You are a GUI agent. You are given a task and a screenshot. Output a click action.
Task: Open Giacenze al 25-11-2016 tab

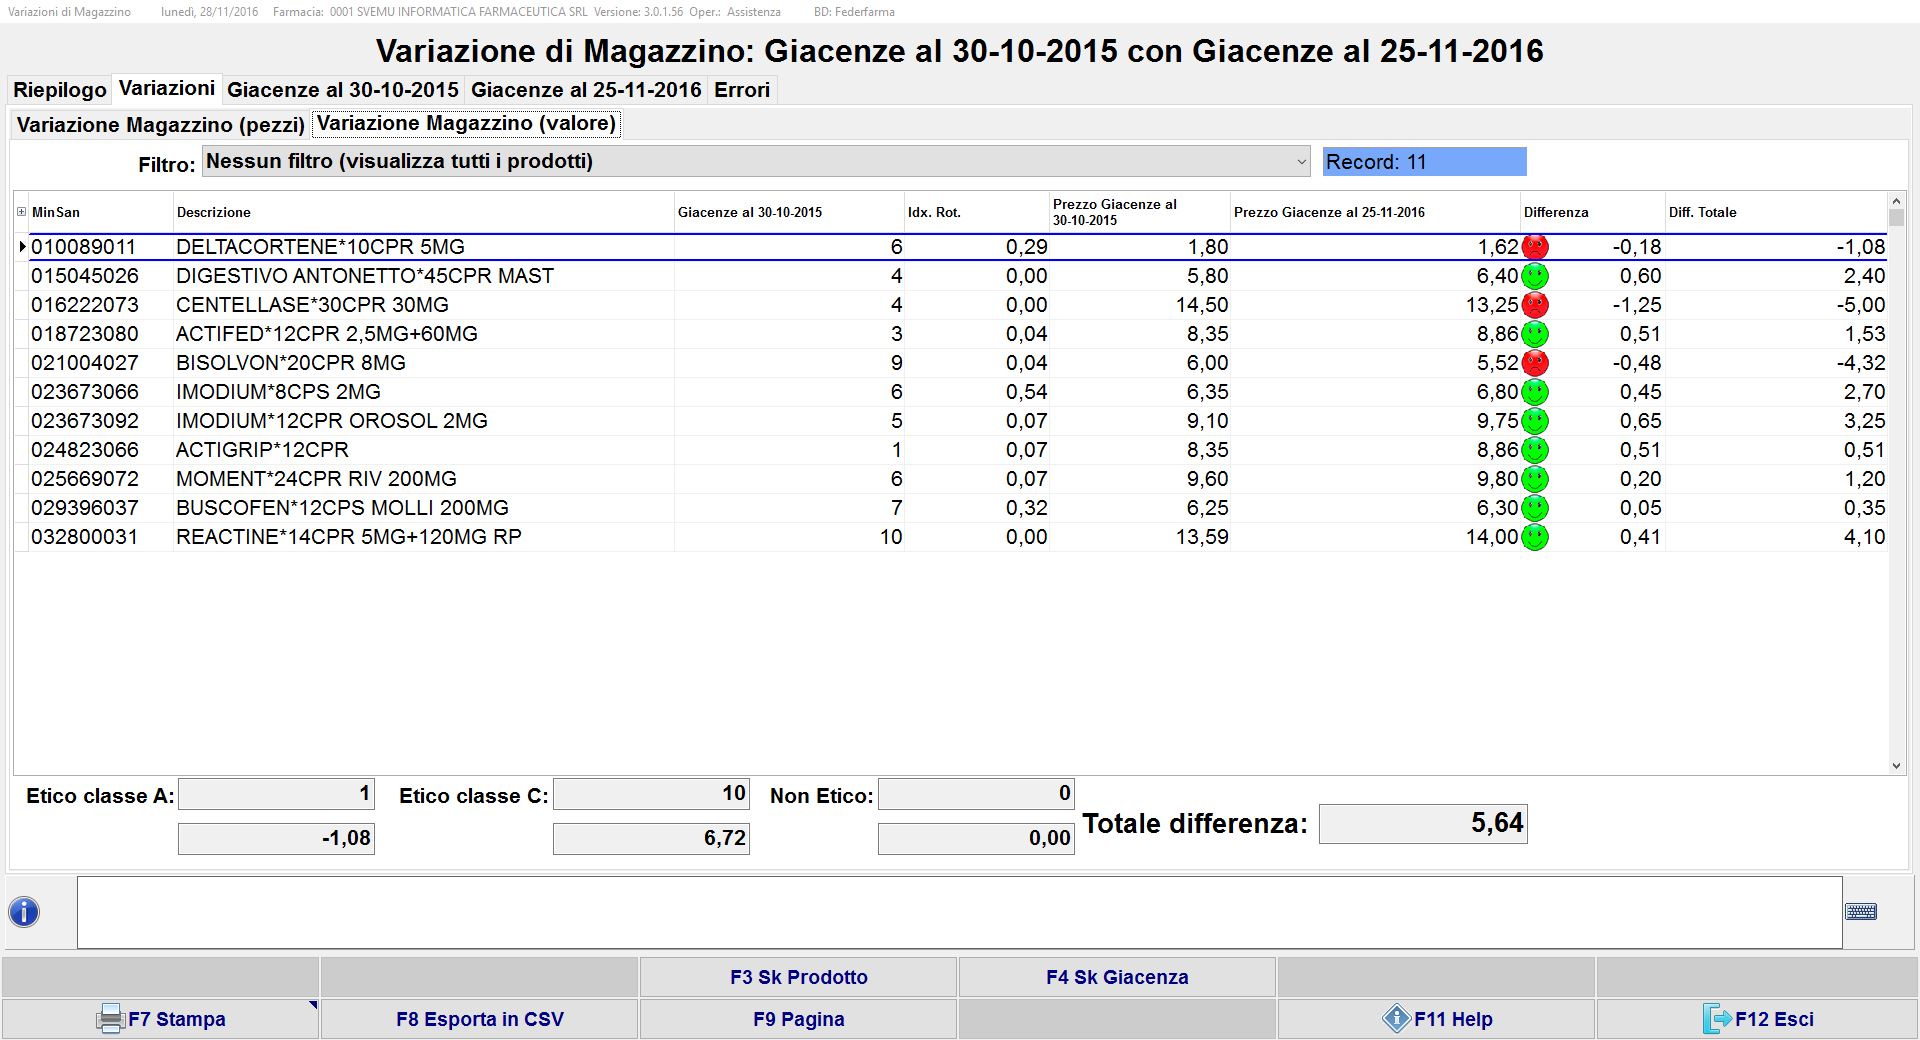tap(586, 90)
